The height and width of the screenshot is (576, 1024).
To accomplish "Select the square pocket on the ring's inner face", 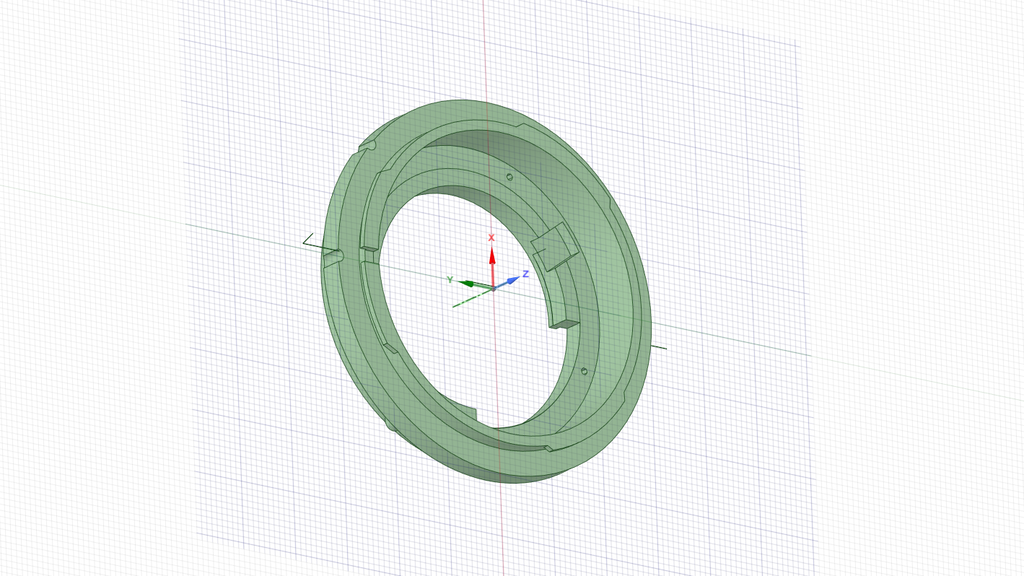I will pos(554,246).
